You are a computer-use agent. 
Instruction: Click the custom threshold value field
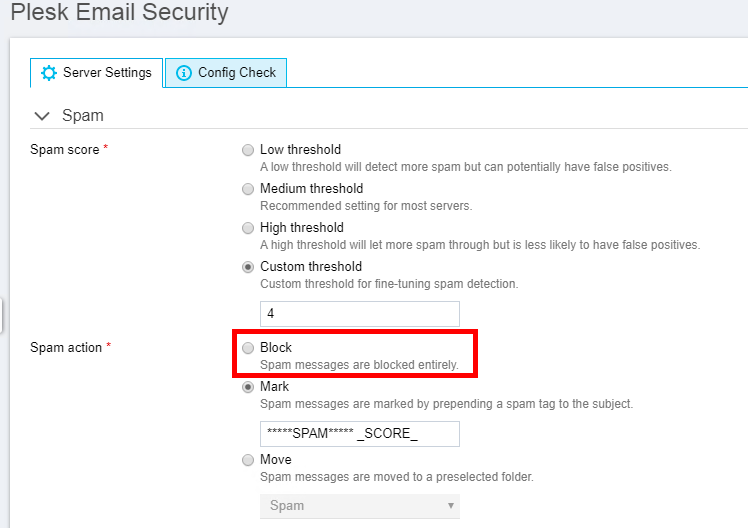pos(359,313)
